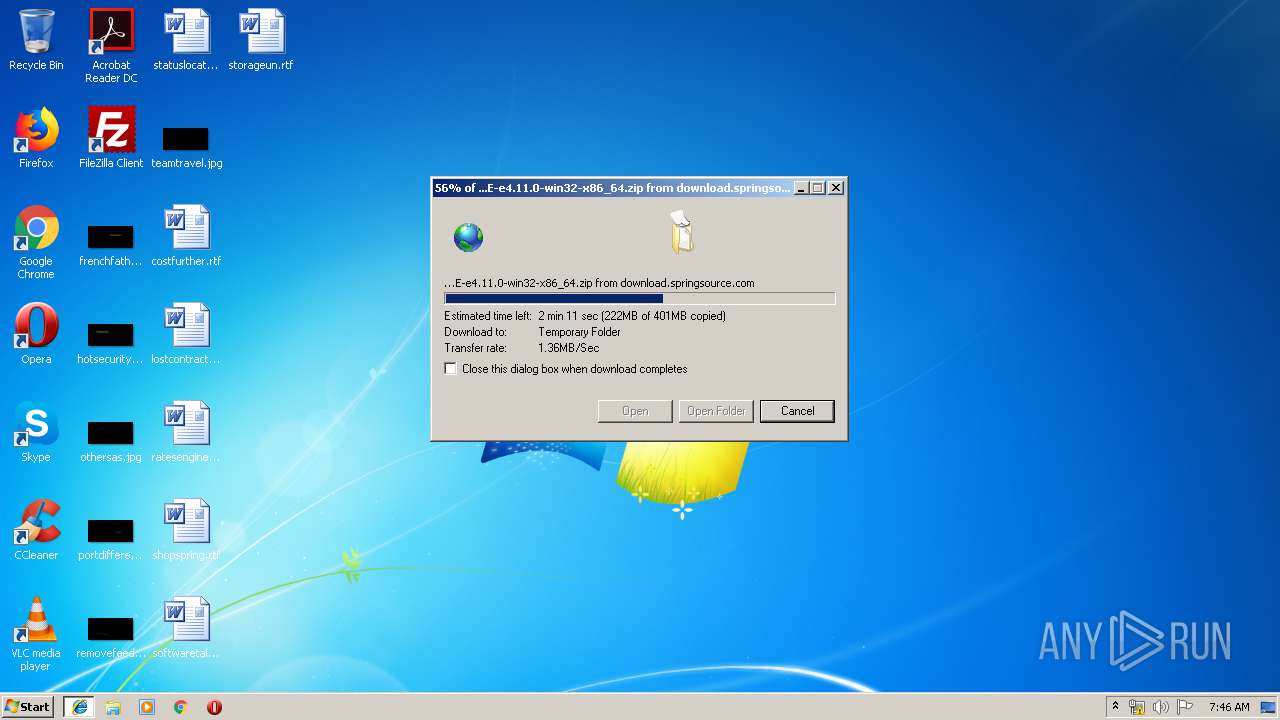Open the Action Center flag icon
The height and width of the screenshot is (720, 1280).
[x=1184, y=707]
